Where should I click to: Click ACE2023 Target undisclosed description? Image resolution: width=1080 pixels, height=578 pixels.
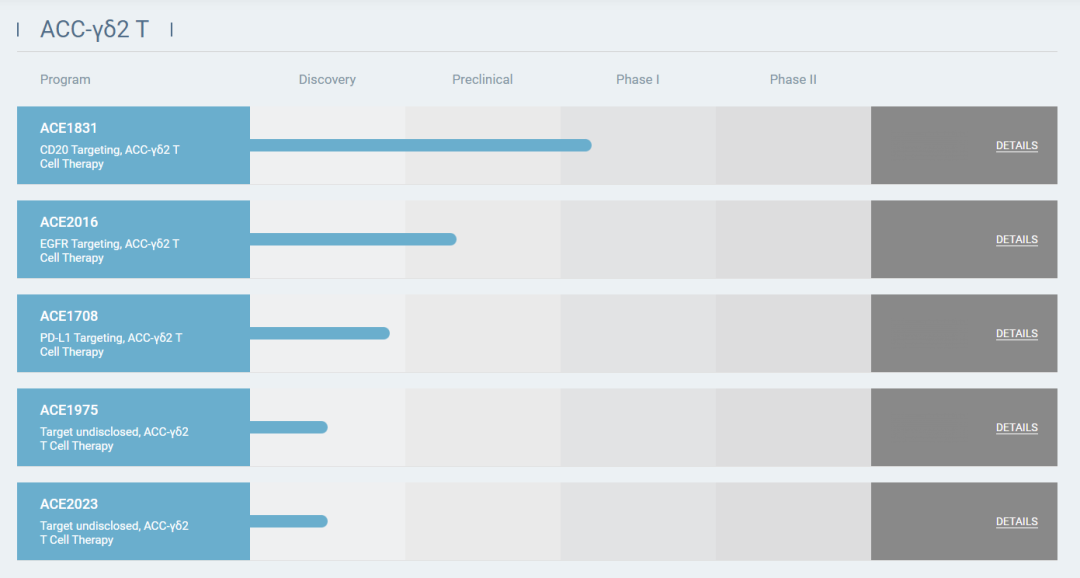(x=114, y=533)
